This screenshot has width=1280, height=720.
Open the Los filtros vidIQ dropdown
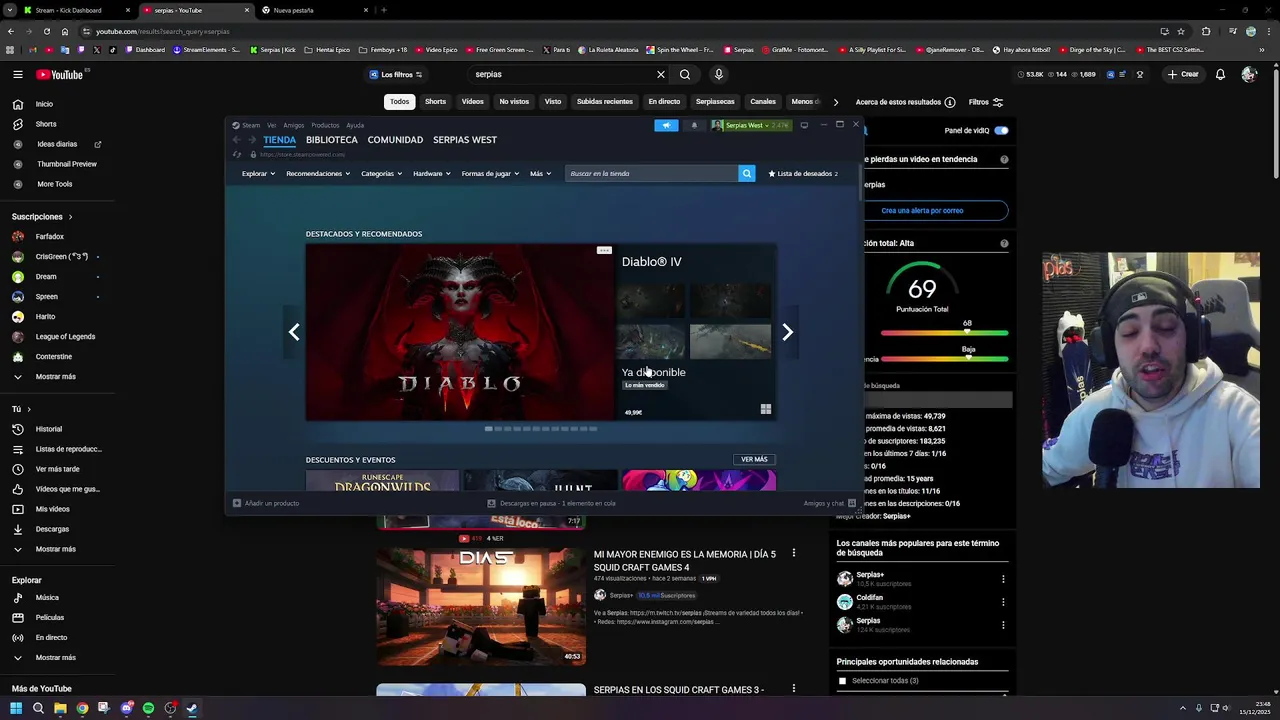pos(397,74)
